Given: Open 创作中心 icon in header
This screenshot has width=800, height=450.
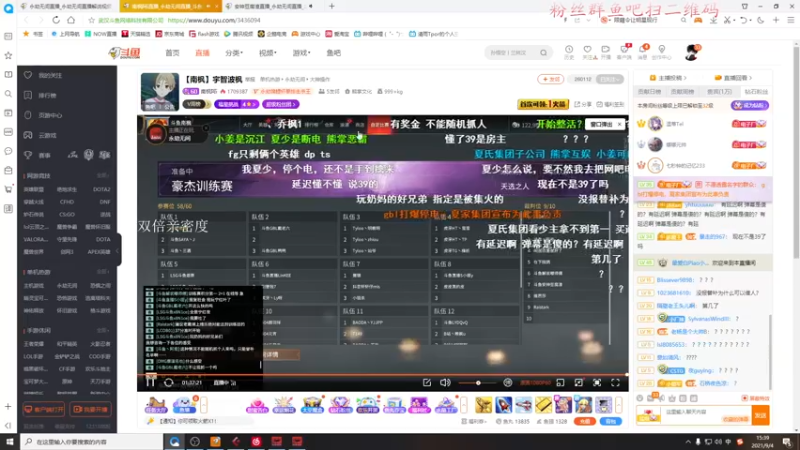Looking at the screenshot, I should (x=662, y=52).
